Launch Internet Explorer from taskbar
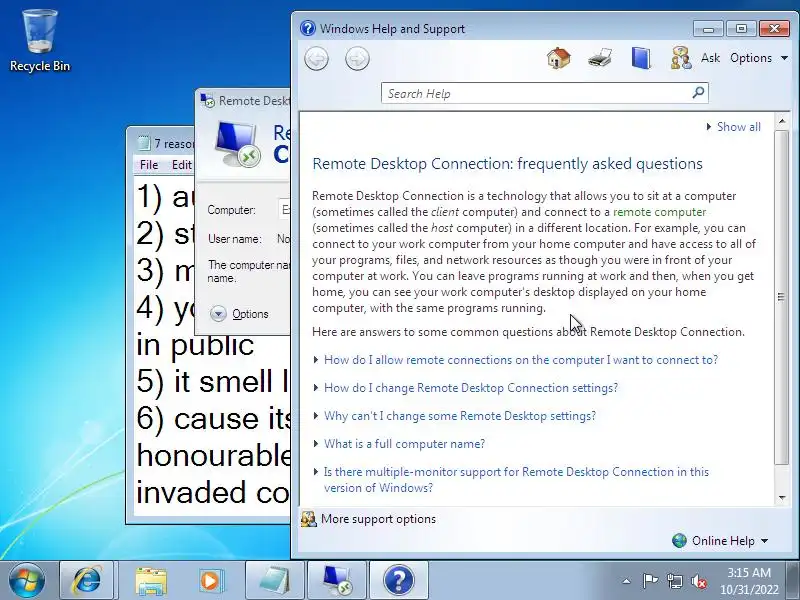The height and width of the screenshot is (600, 800). tap(88, 580)
